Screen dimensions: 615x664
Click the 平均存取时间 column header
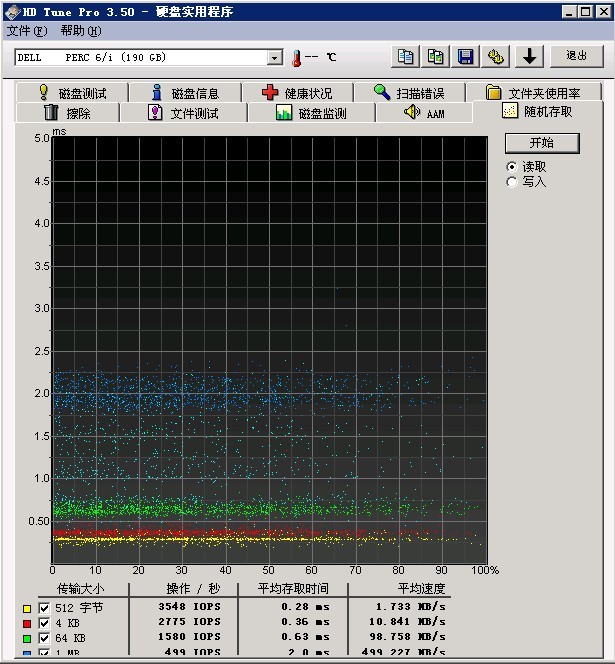coord(293,589)
